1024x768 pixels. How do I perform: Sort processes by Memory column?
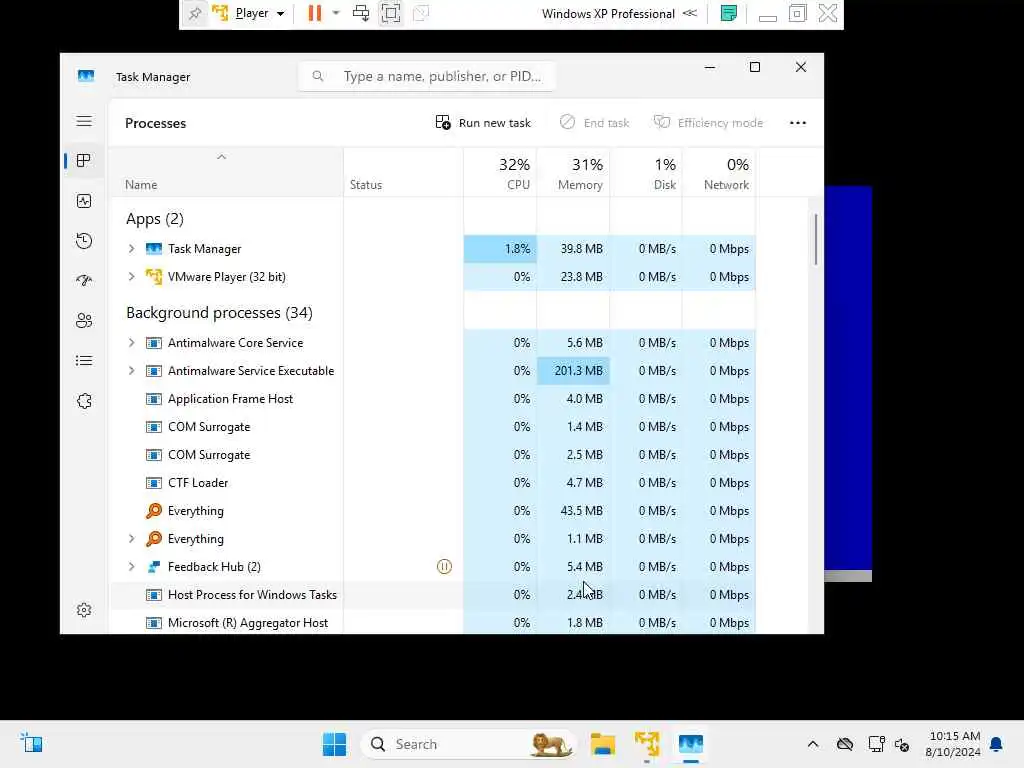573,174
